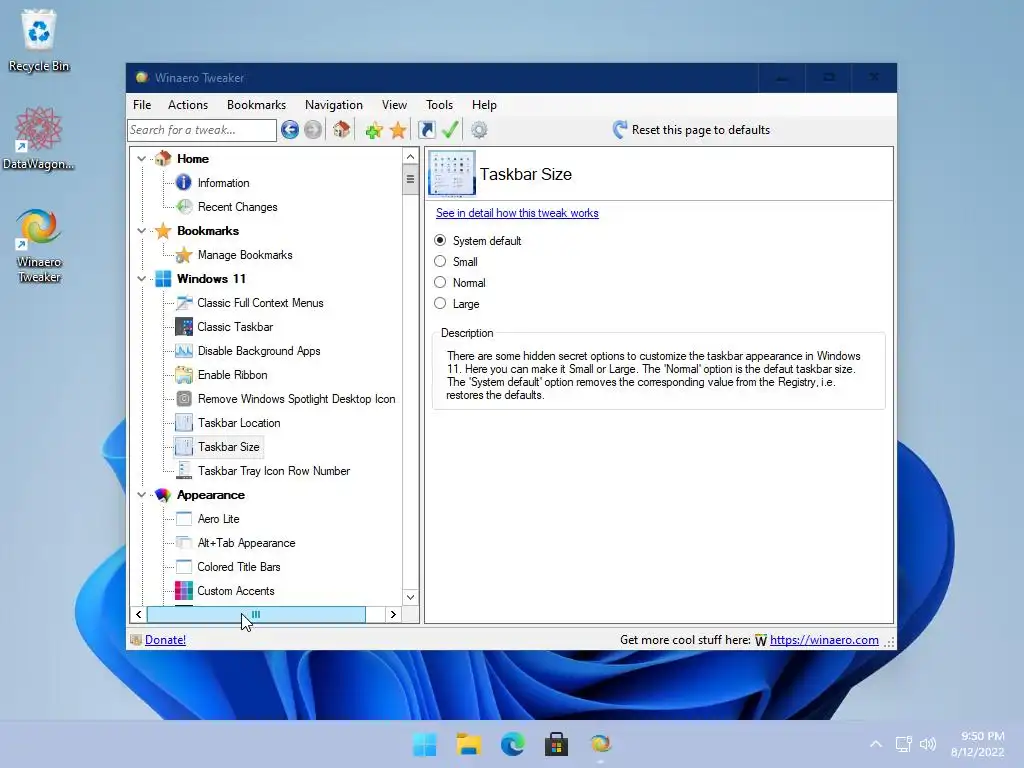Open the clock showing 9:50 PM
Screen dimensions: 1024x768
pos(978,744)
